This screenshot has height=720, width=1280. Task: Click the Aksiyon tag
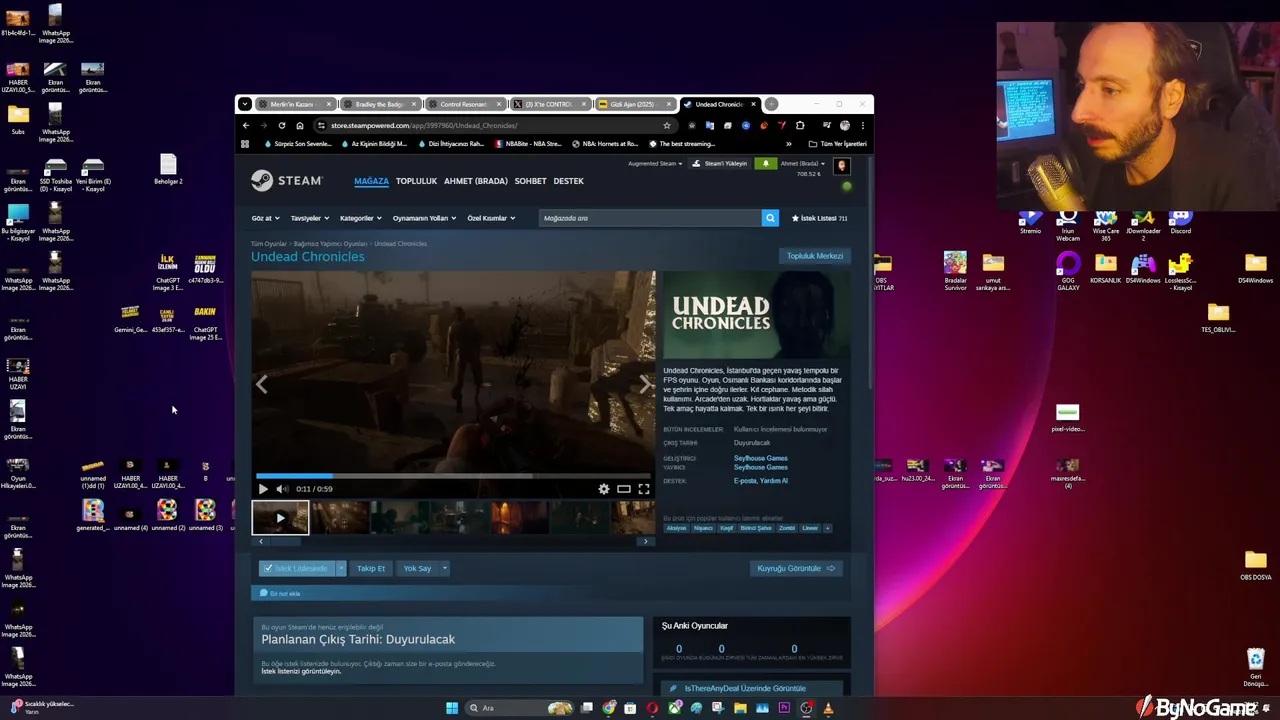(677, 528)
